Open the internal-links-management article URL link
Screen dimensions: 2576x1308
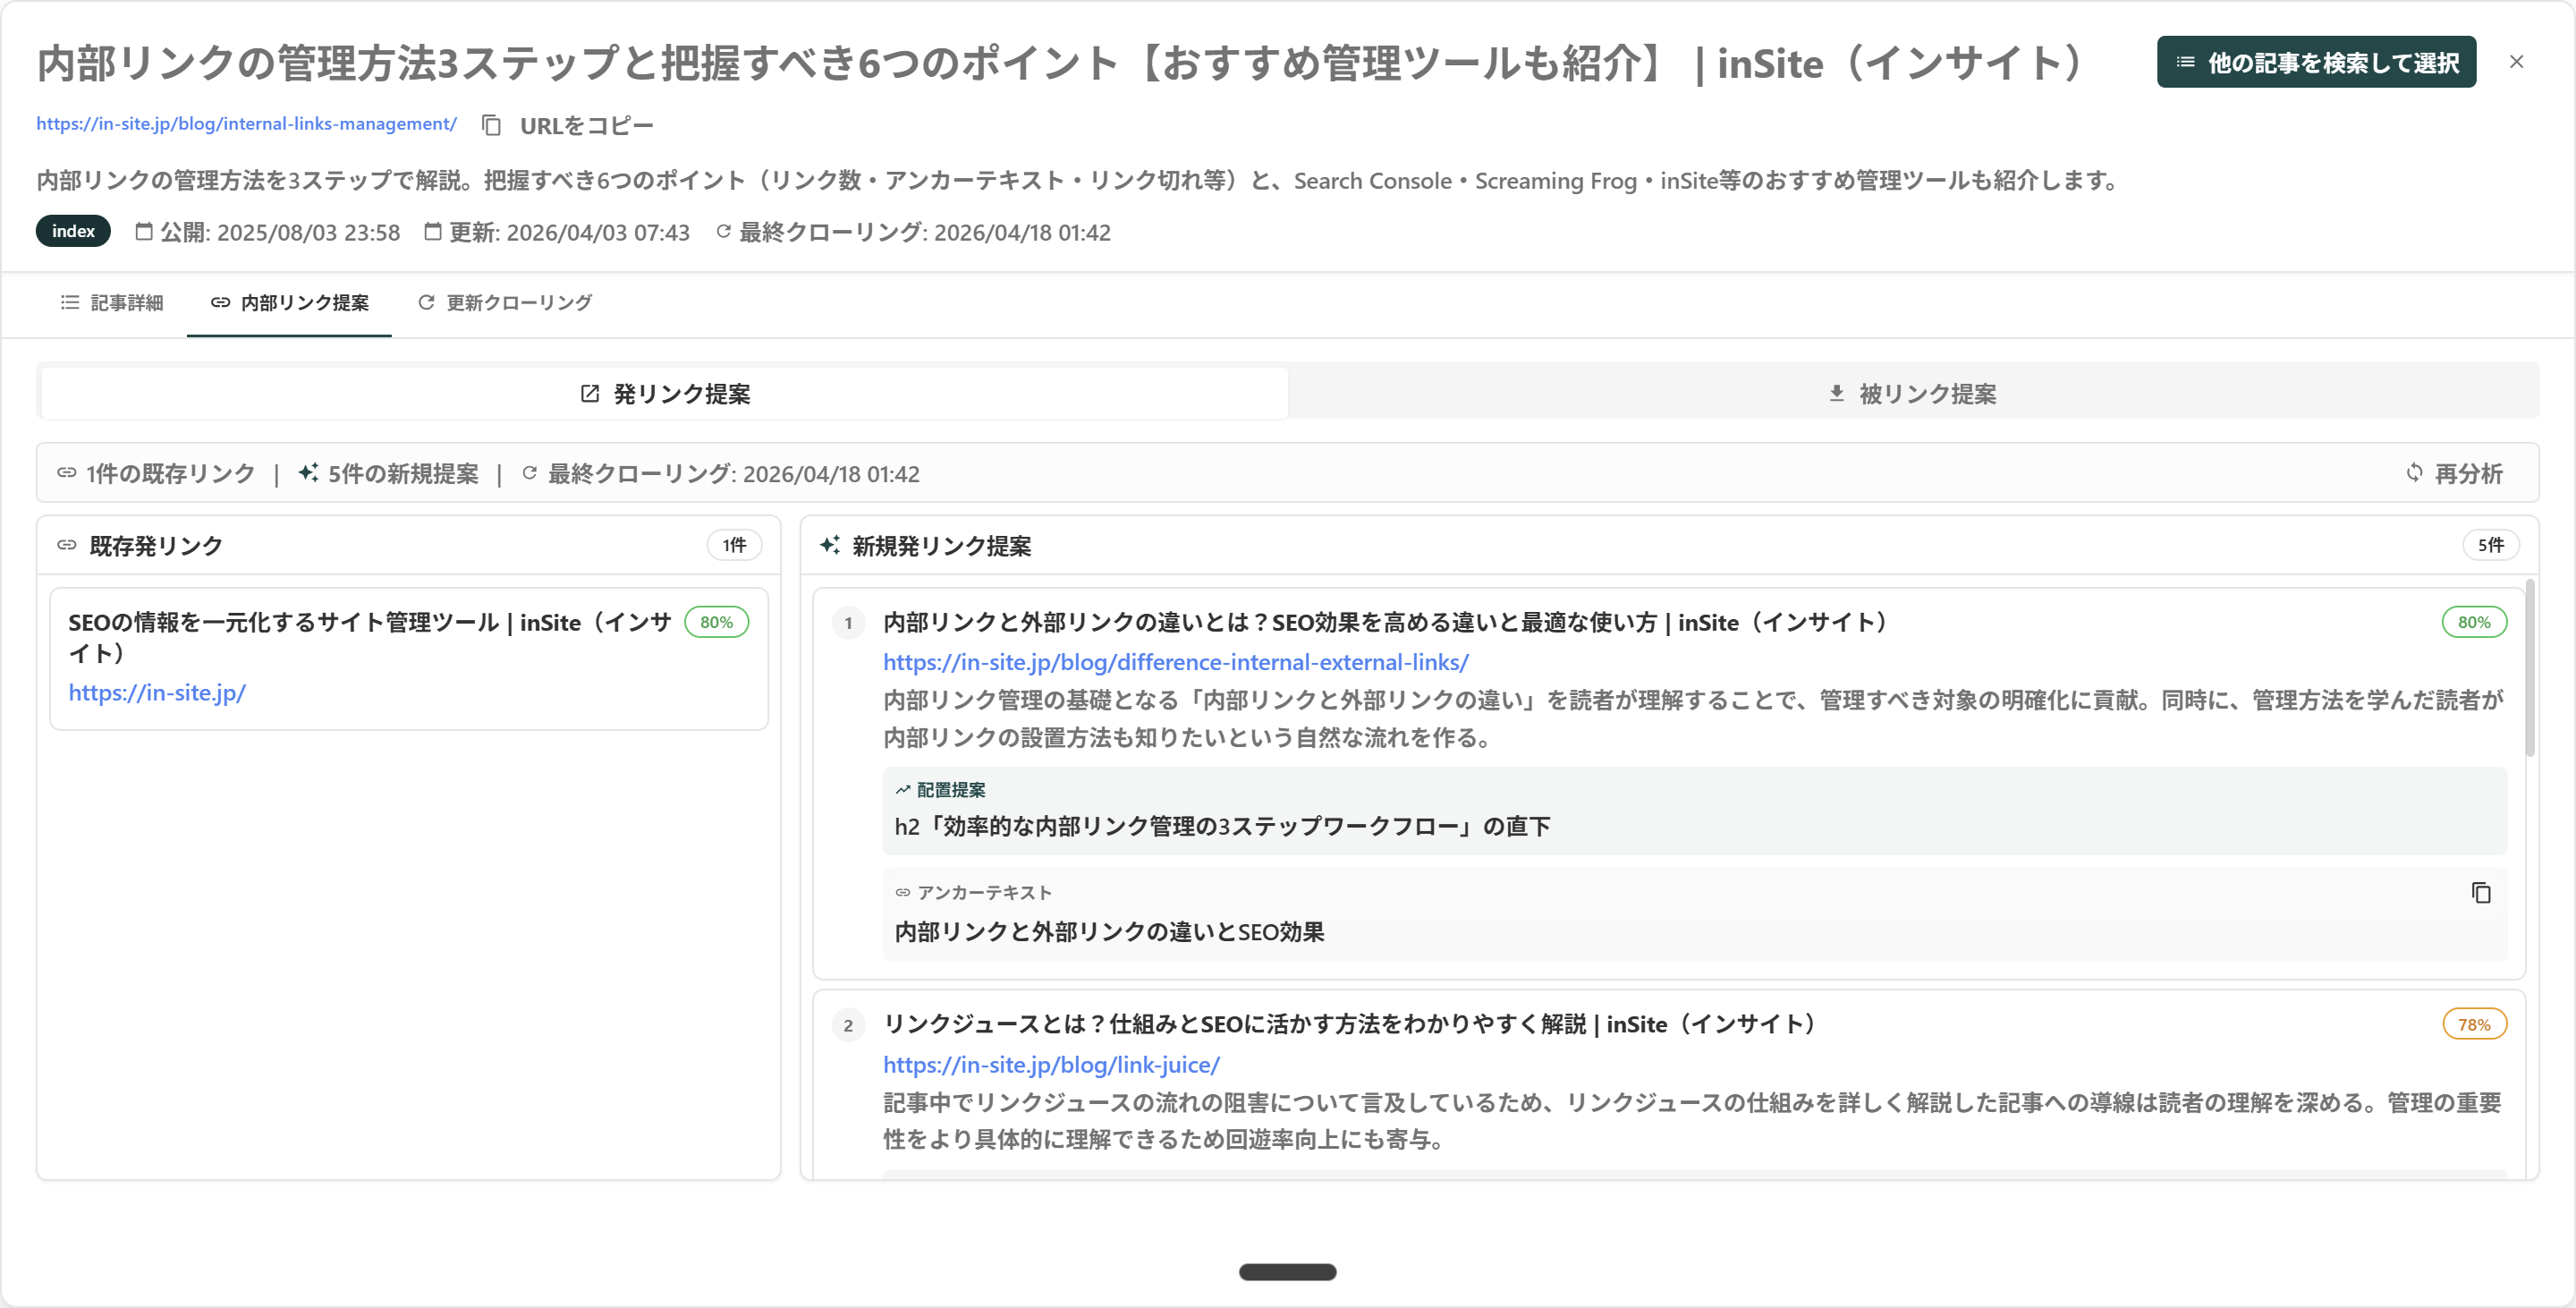click(245, 124)
